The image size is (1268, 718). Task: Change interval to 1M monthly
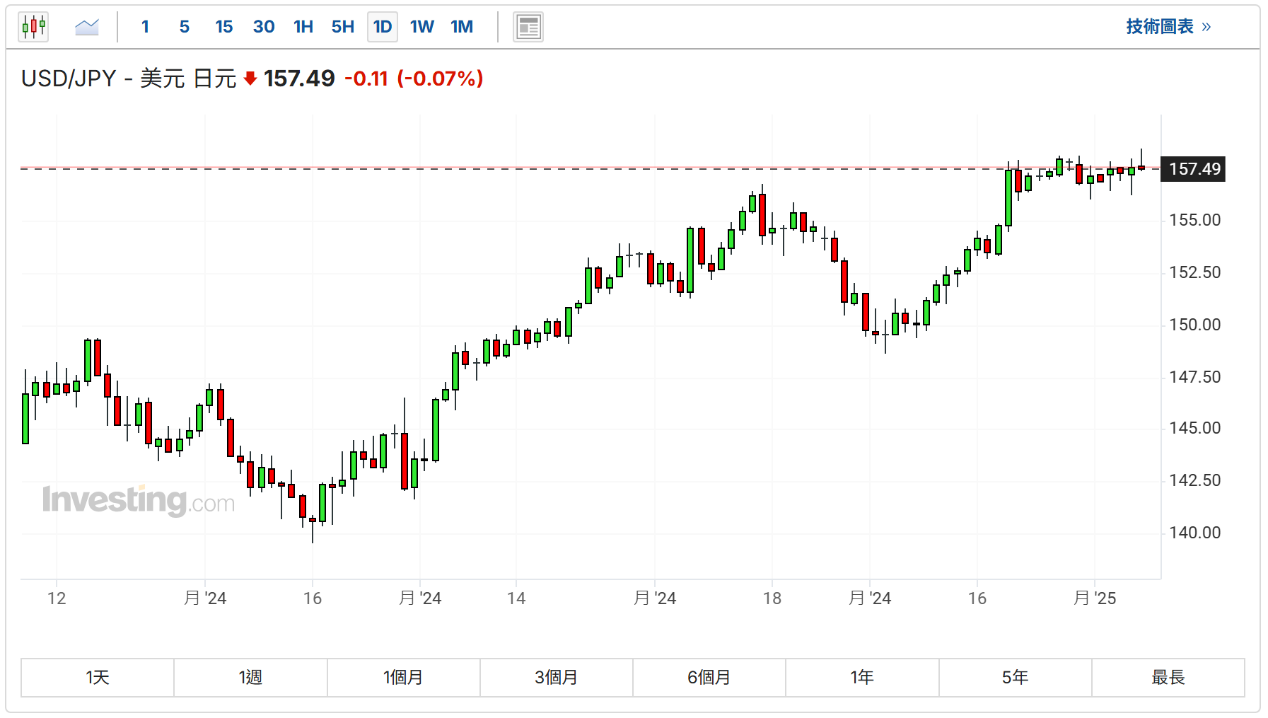(x=462, y=27)
